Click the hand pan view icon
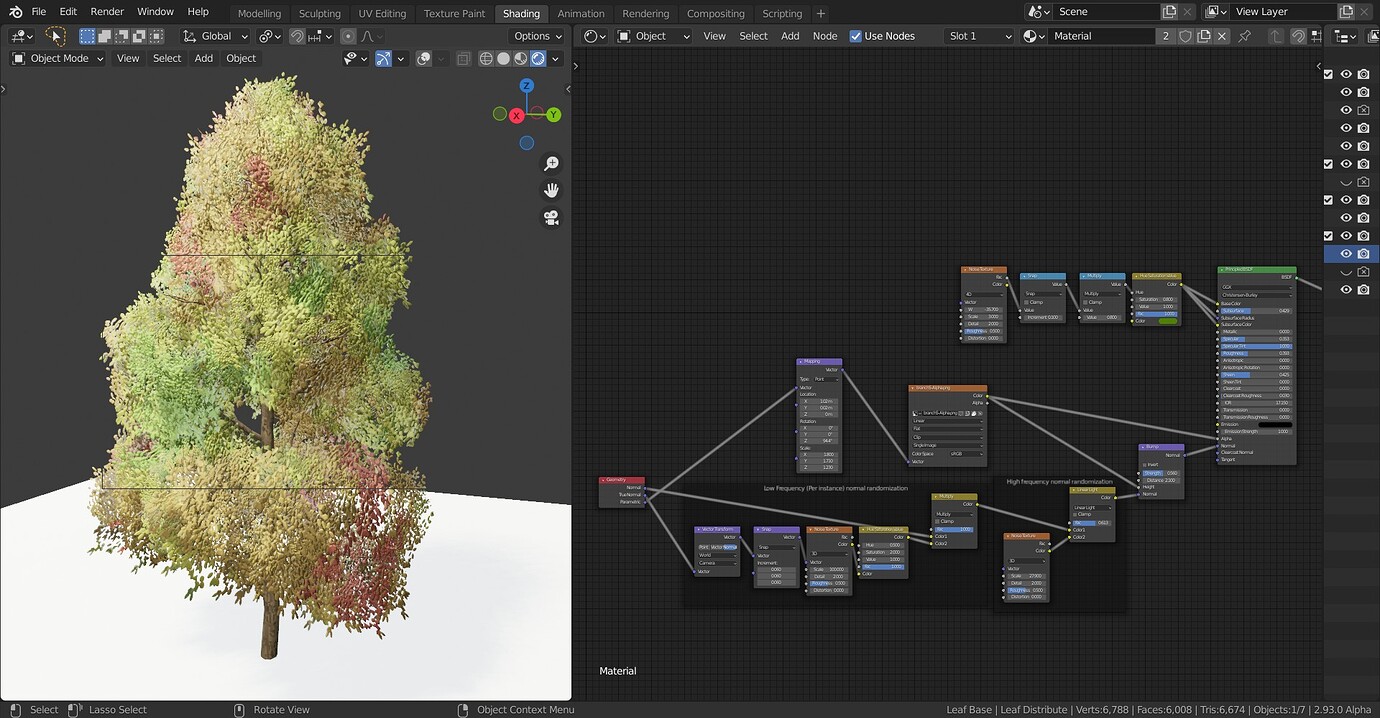The image size is (1380, 718). click(x=551, y=190)
